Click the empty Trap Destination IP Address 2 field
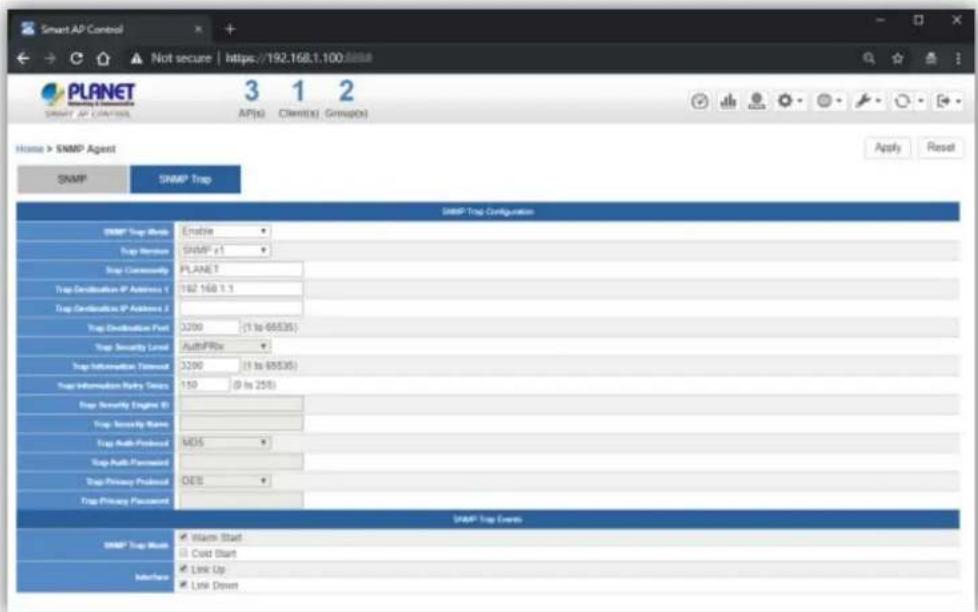Viewport: 978px width, 612px height. [241, 308]
